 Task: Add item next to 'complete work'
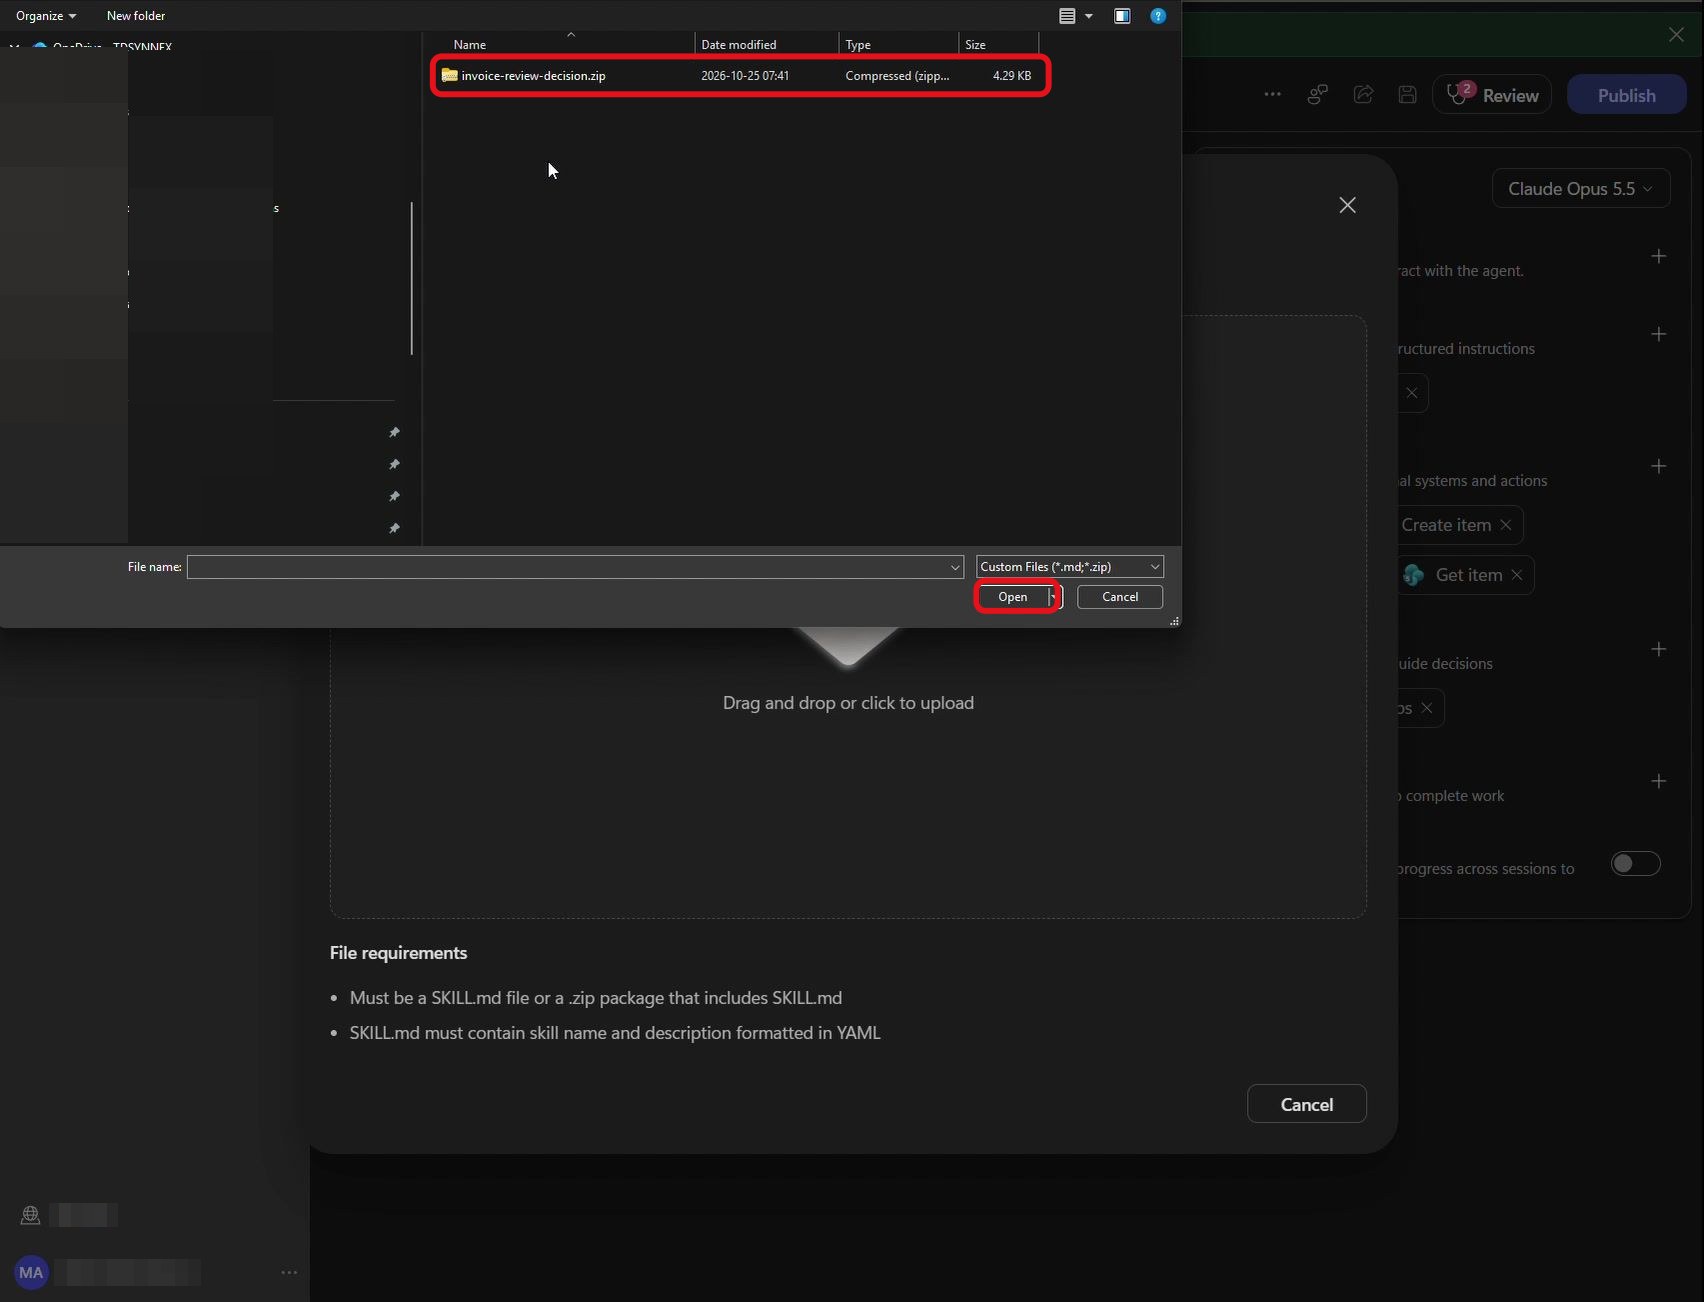(x=1659, y=782)
